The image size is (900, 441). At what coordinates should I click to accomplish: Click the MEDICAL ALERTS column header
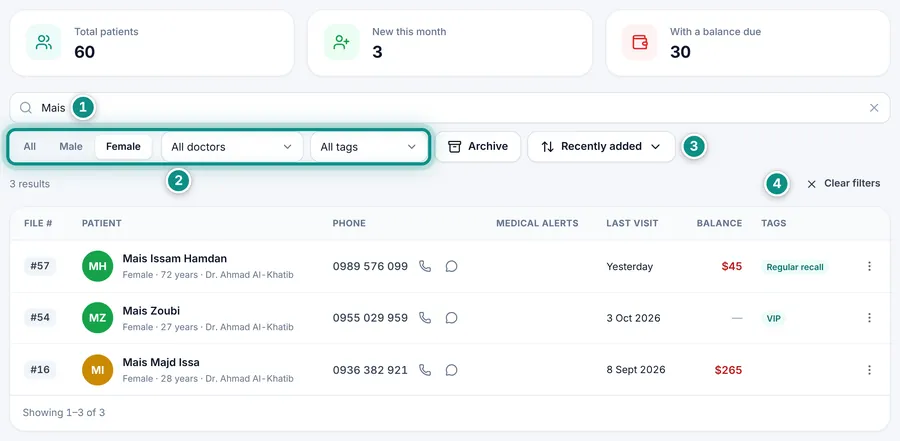537,223
